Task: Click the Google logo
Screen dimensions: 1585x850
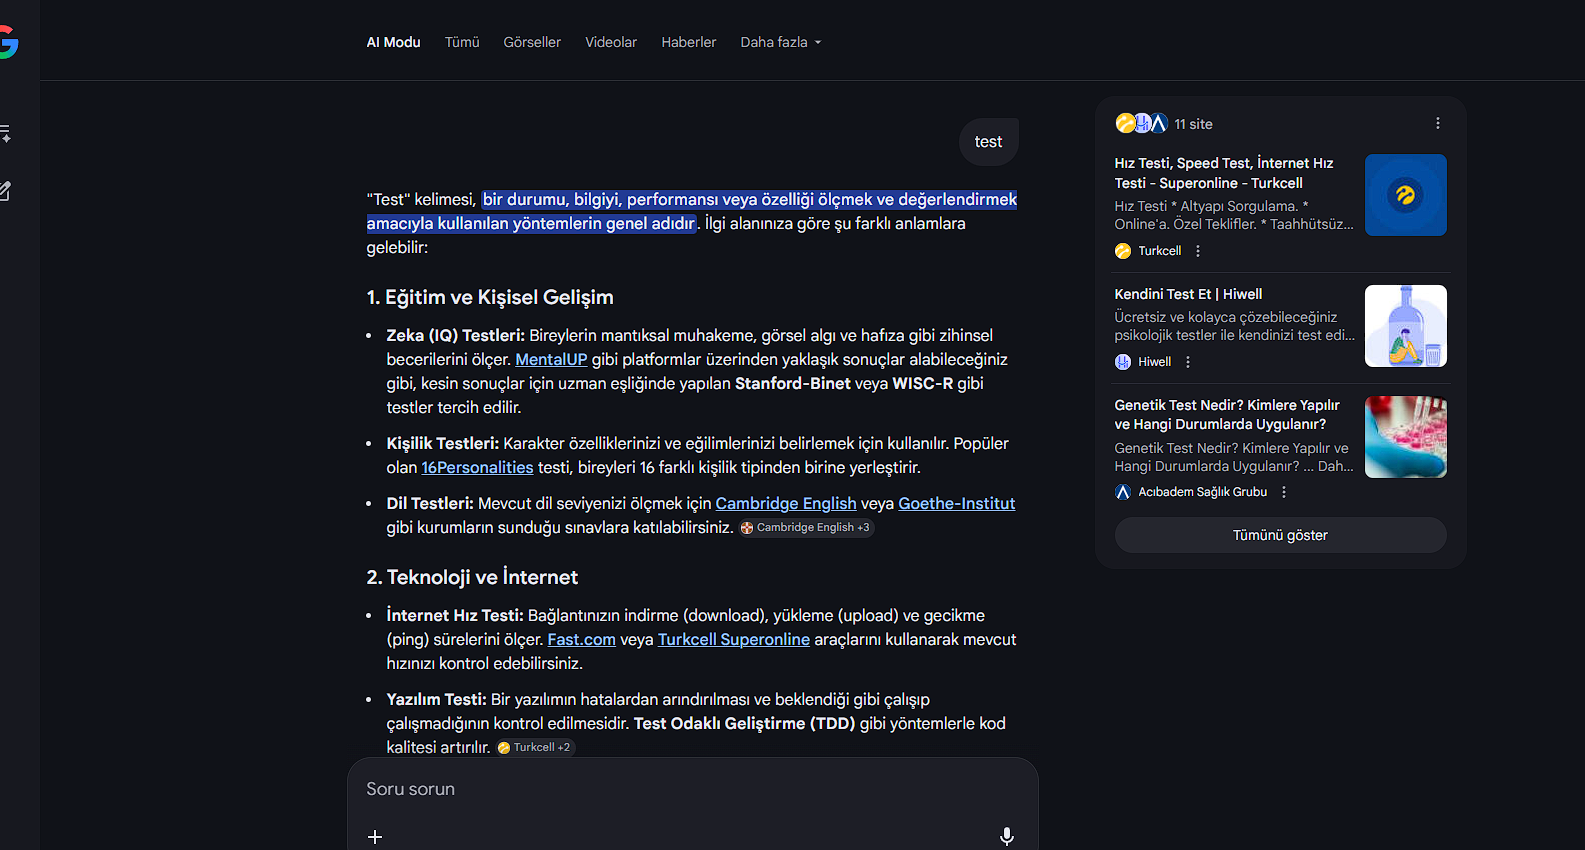Action: [8, 42]
